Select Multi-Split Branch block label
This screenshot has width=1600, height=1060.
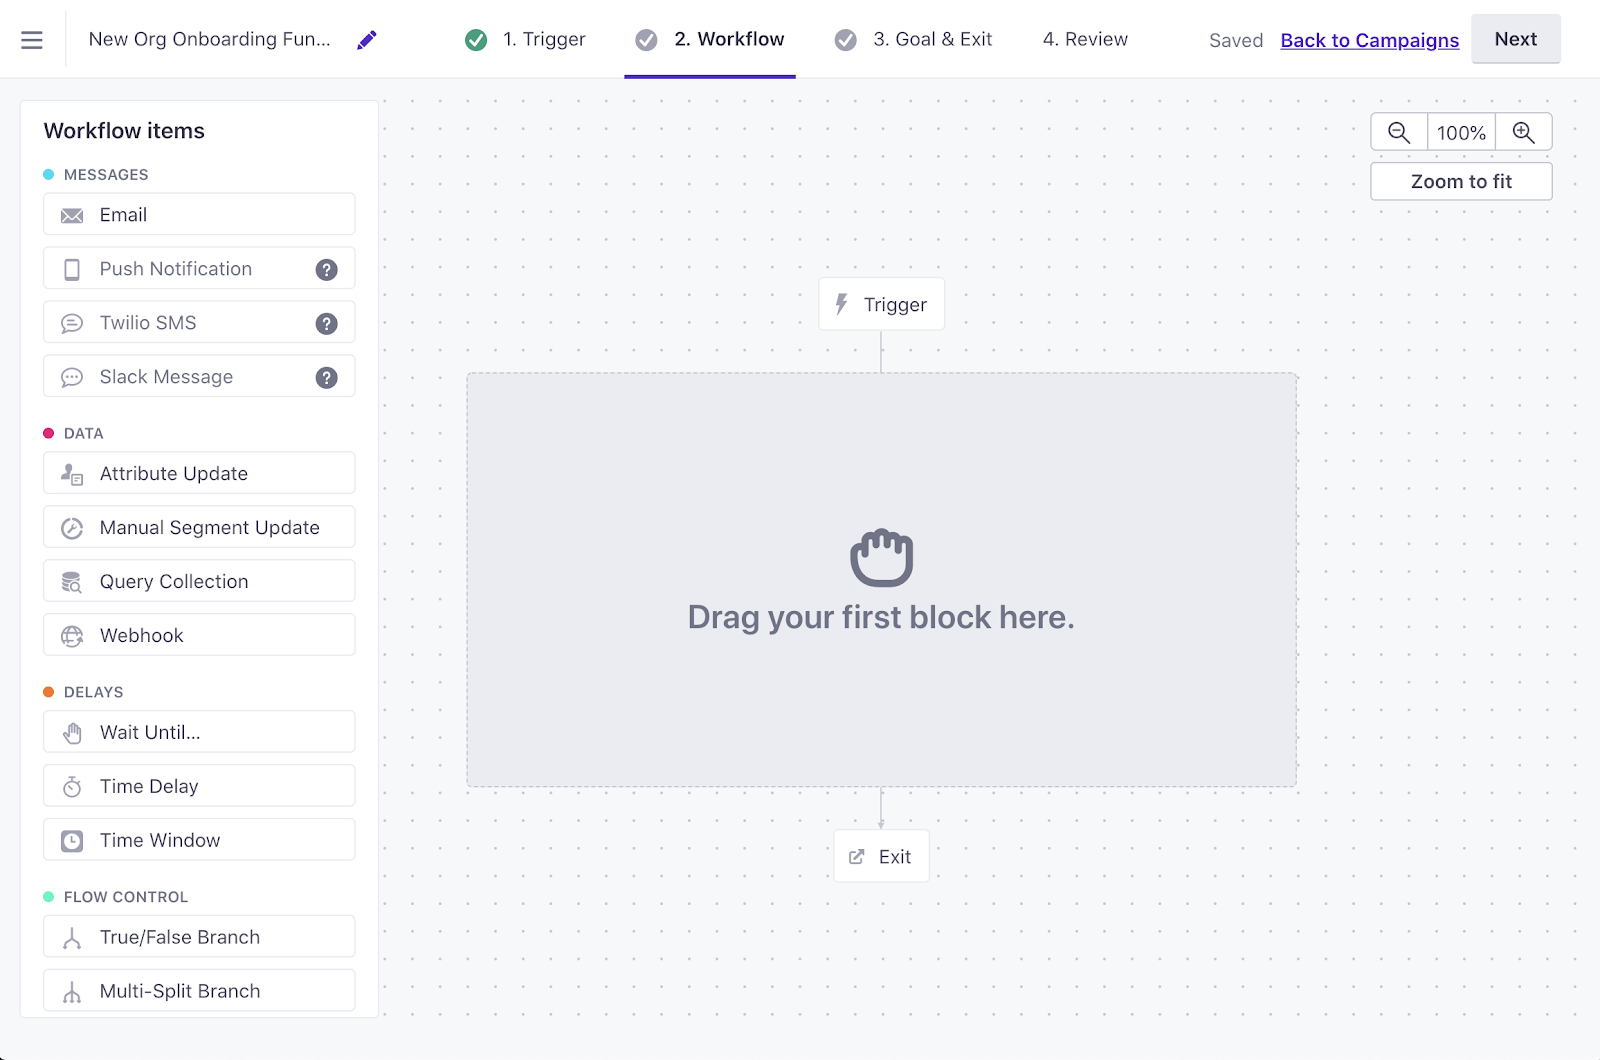point(180,992)
